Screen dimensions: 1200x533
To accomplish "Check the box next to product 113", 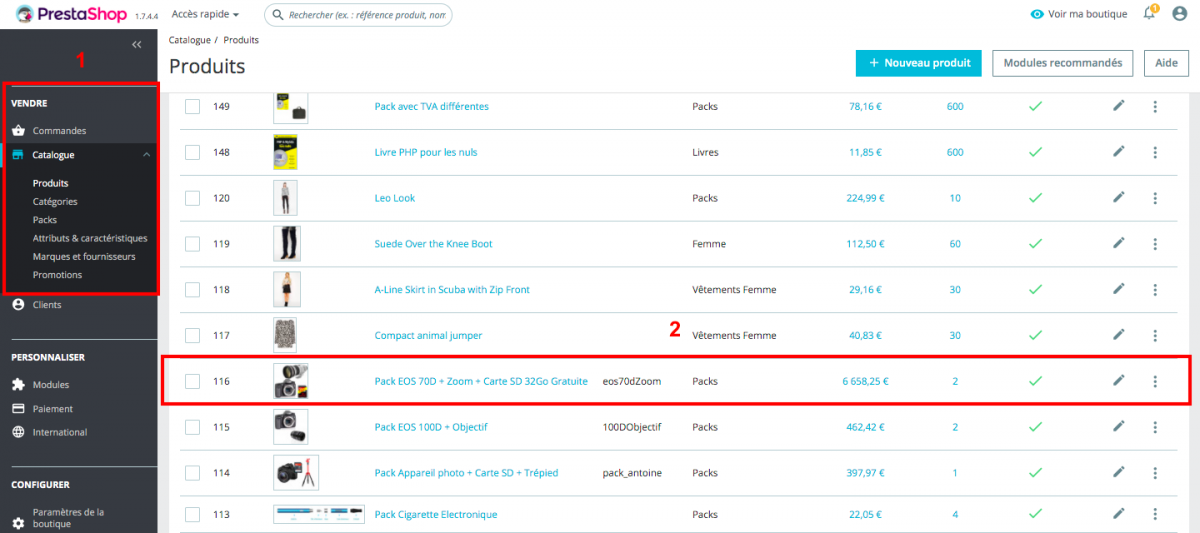I will click(x=193, y=515).
